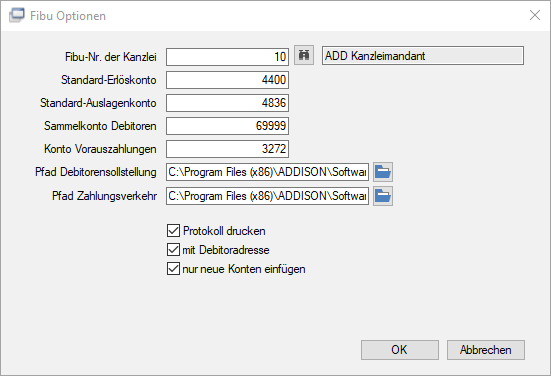
Task: Focus the Fibu-Nr. der Kanzlei field
Action: 227,57
